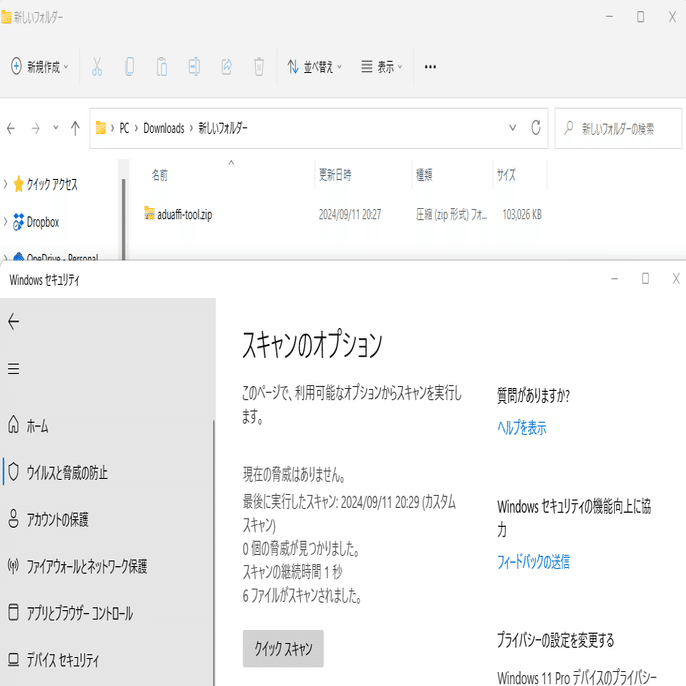Select Dropbox in navigation pane

coord(36,222)
